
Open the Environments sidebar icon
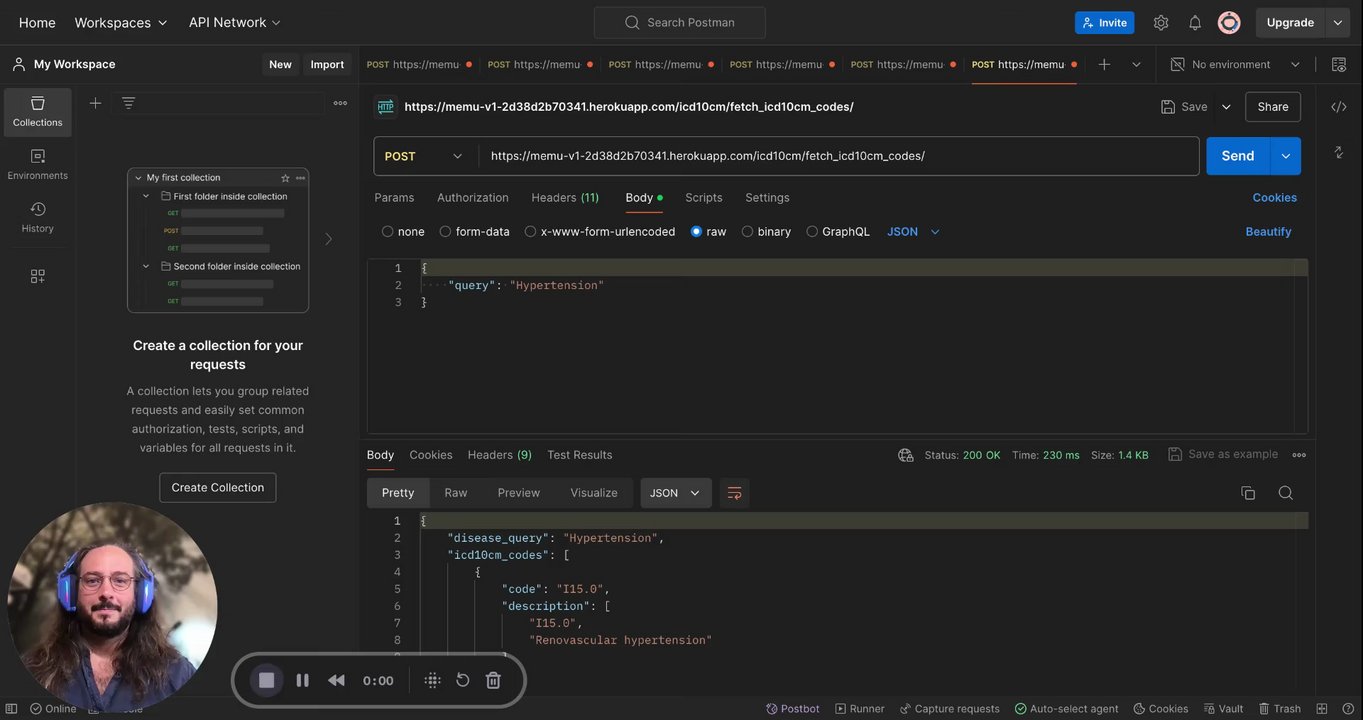[37, 164]
